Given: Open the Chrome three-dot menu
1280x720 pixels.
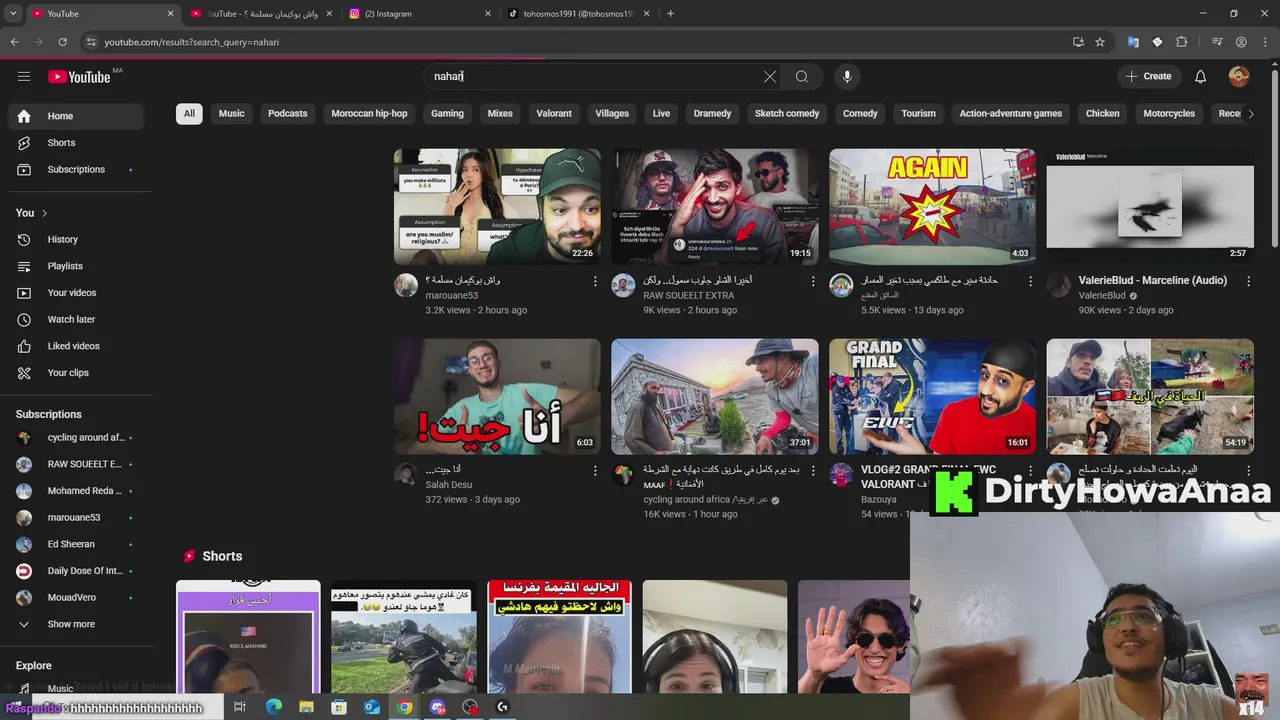Looking at the screenshot, I should click(1265, 42).
